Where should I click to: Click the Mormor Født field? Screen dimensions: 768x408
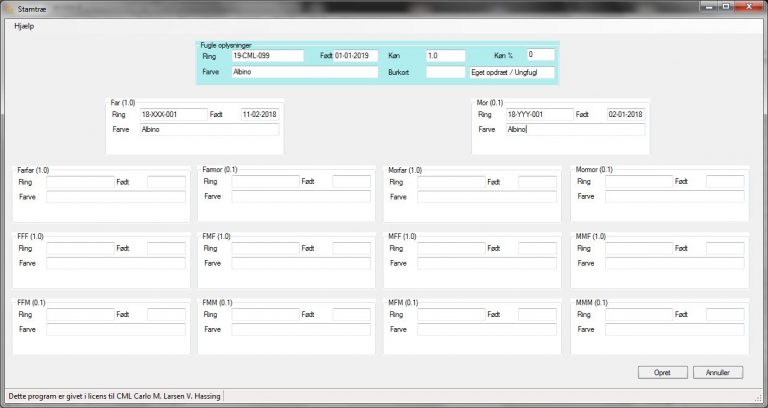point(725,182)
